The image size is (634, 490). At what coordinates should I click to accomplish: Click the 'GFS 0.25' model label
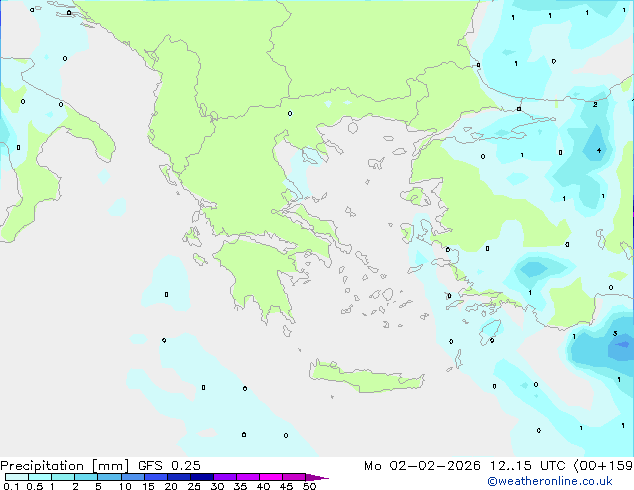(169, 466)
